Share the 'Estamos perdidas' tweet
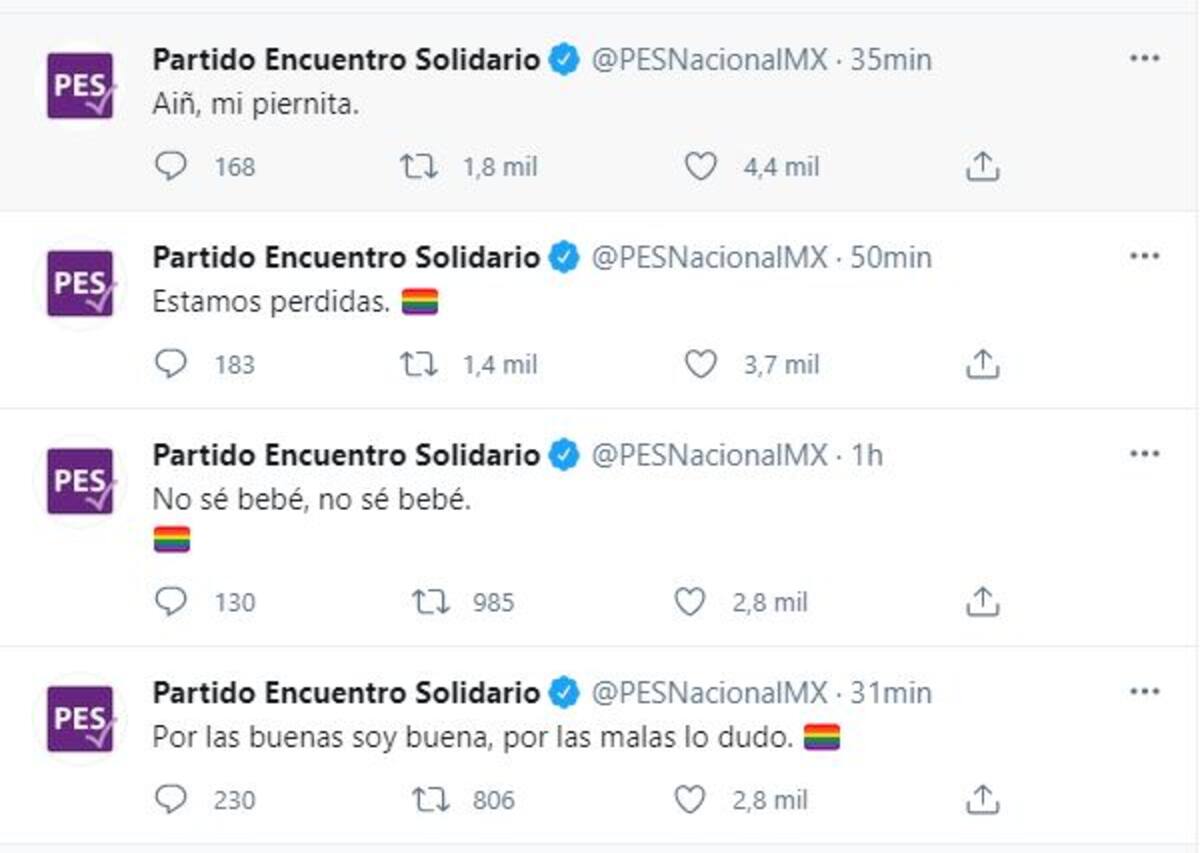 (x=983, y=364)
